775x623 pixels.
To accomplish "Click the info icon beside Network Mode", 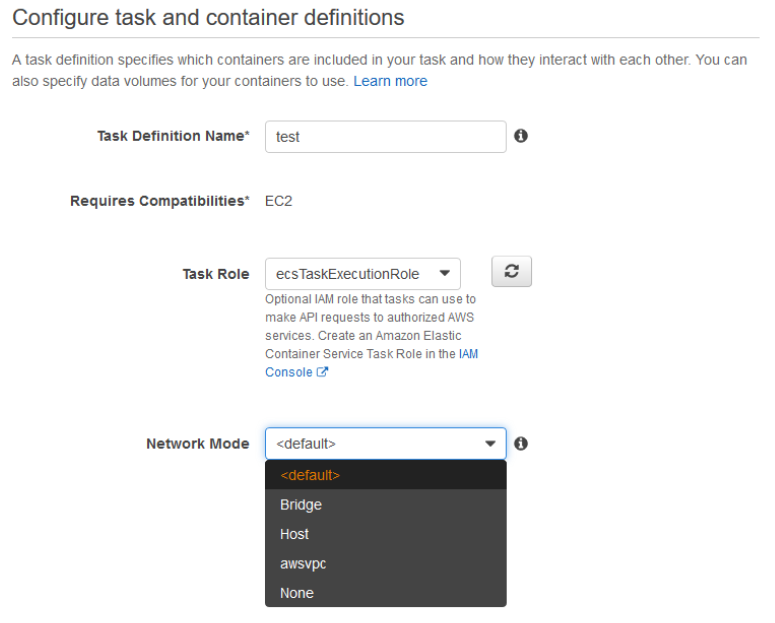I will 521,443.
